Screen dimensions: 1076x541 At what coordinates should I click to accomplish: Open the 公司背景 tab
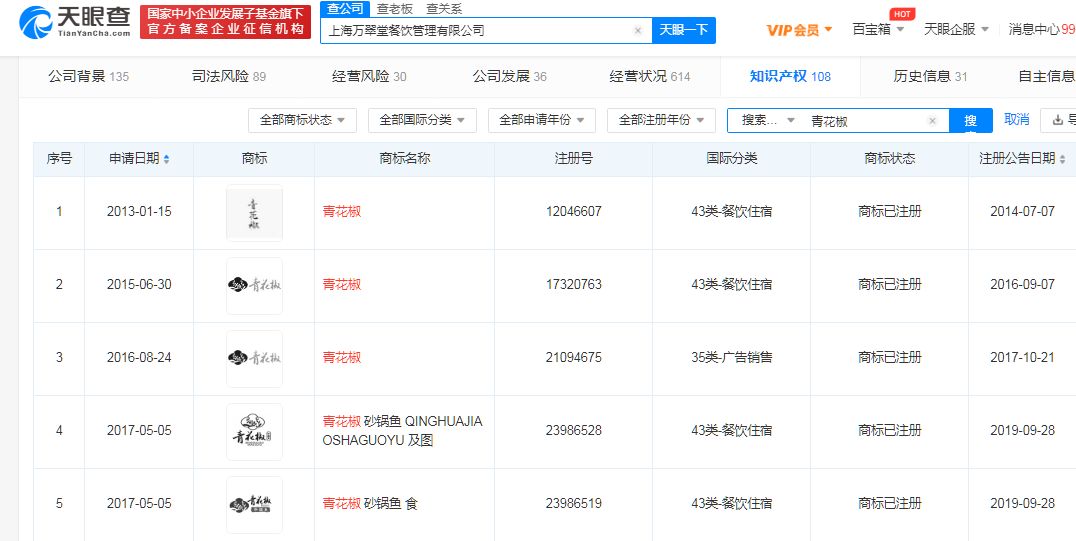tap(89, 76)
